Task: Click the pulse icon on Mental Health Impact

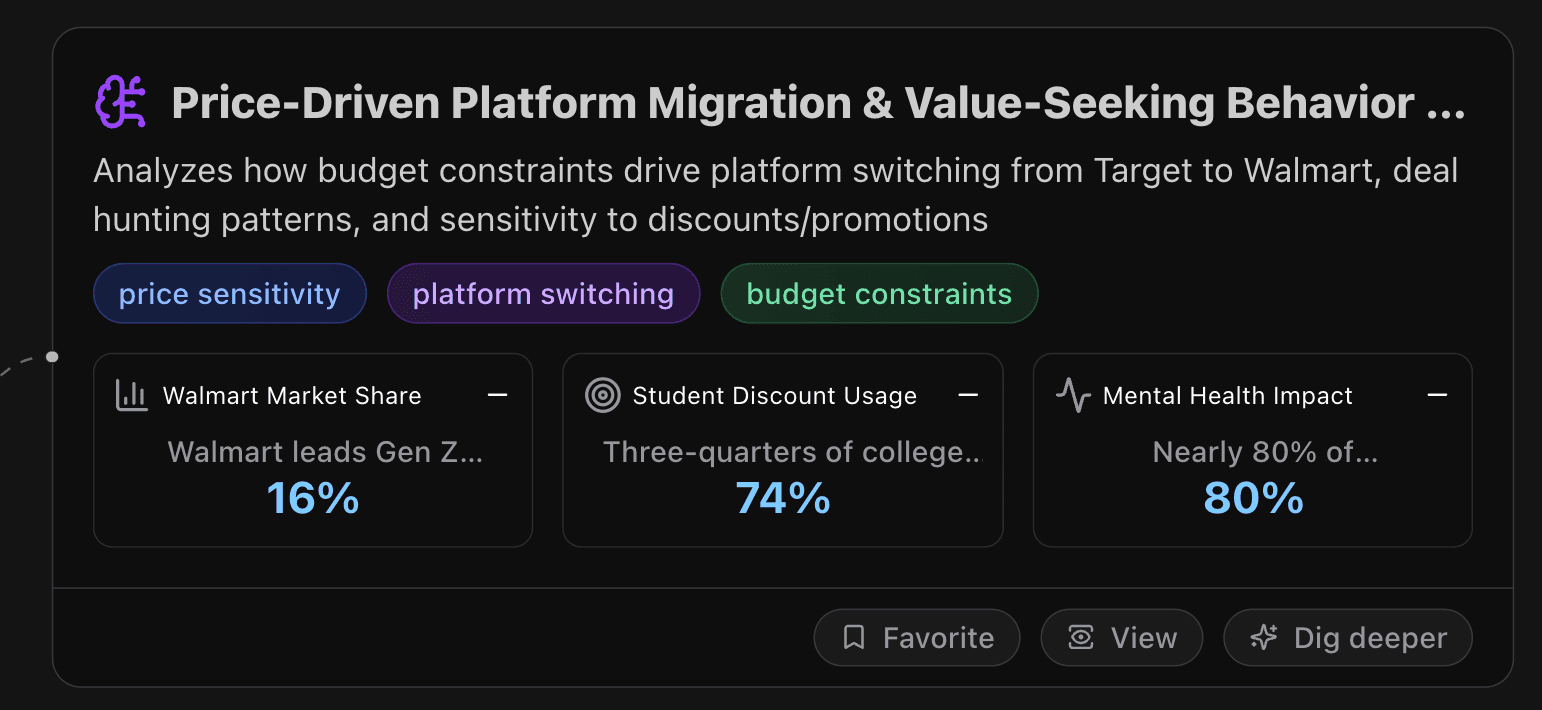Action: [x=1072, y=395]
